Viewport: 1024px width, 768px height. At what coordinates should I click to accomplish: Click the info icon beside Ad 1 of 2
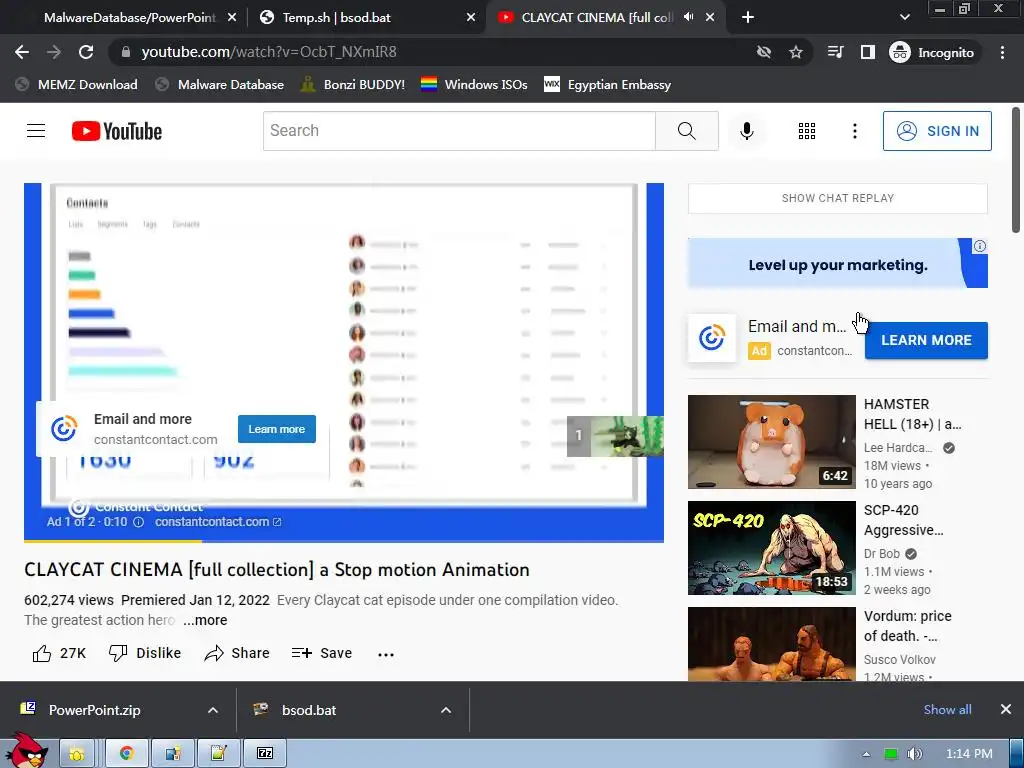click(x=138, y=522)
